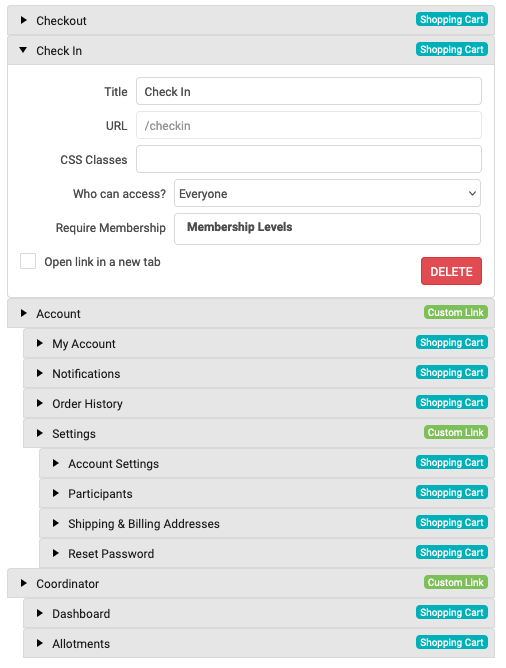This screenshot has height=668, width=506.
Task: Delete the Check In menu item
Action: (451, 271)
